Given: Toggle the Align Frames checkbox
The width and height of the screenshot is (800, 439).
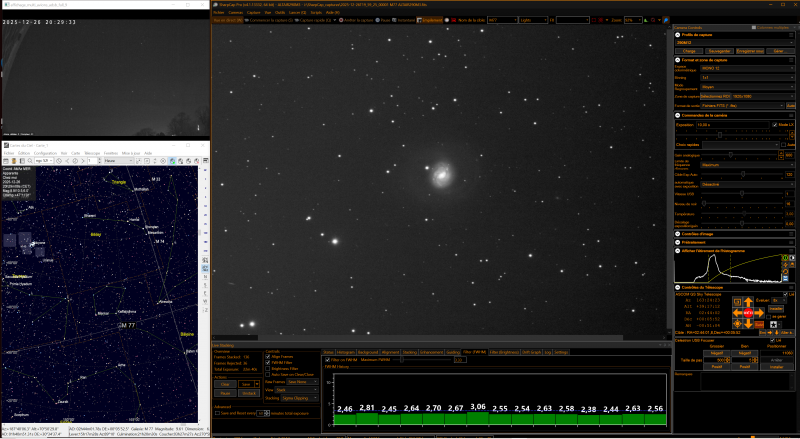Looking at the screenshot, I should pos(268,356).
